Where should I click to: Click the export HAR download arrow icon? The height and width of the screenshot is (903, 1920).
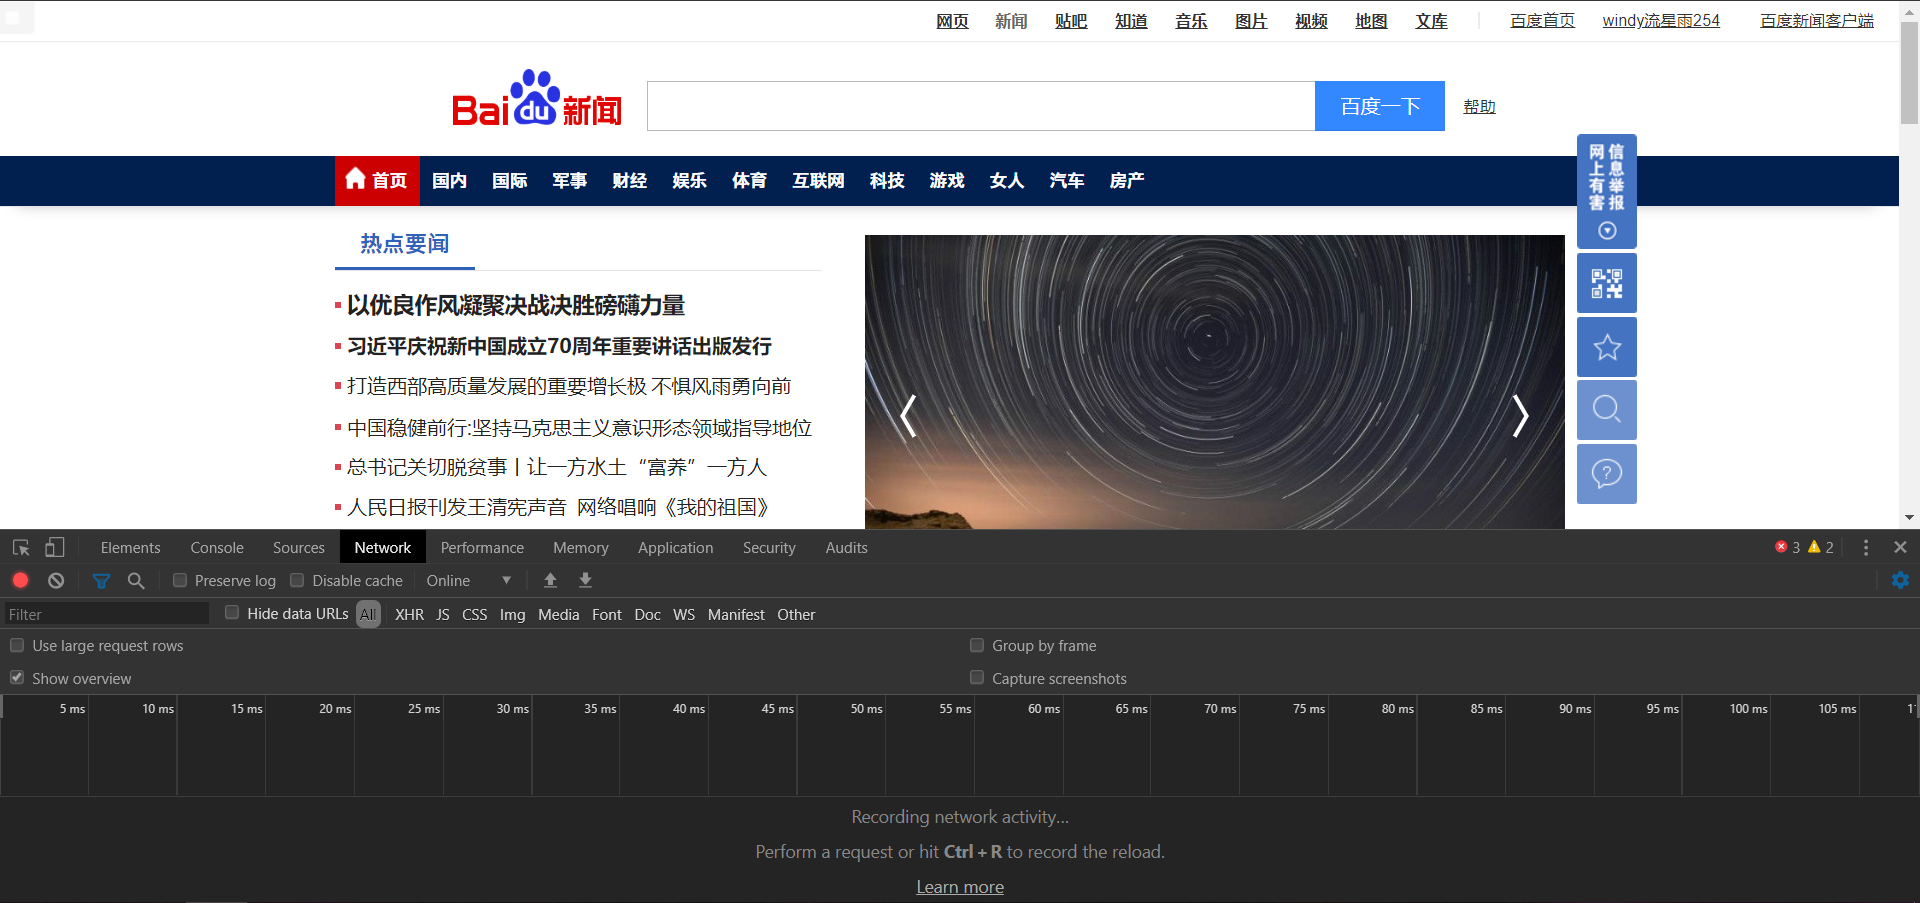point(586,580)
